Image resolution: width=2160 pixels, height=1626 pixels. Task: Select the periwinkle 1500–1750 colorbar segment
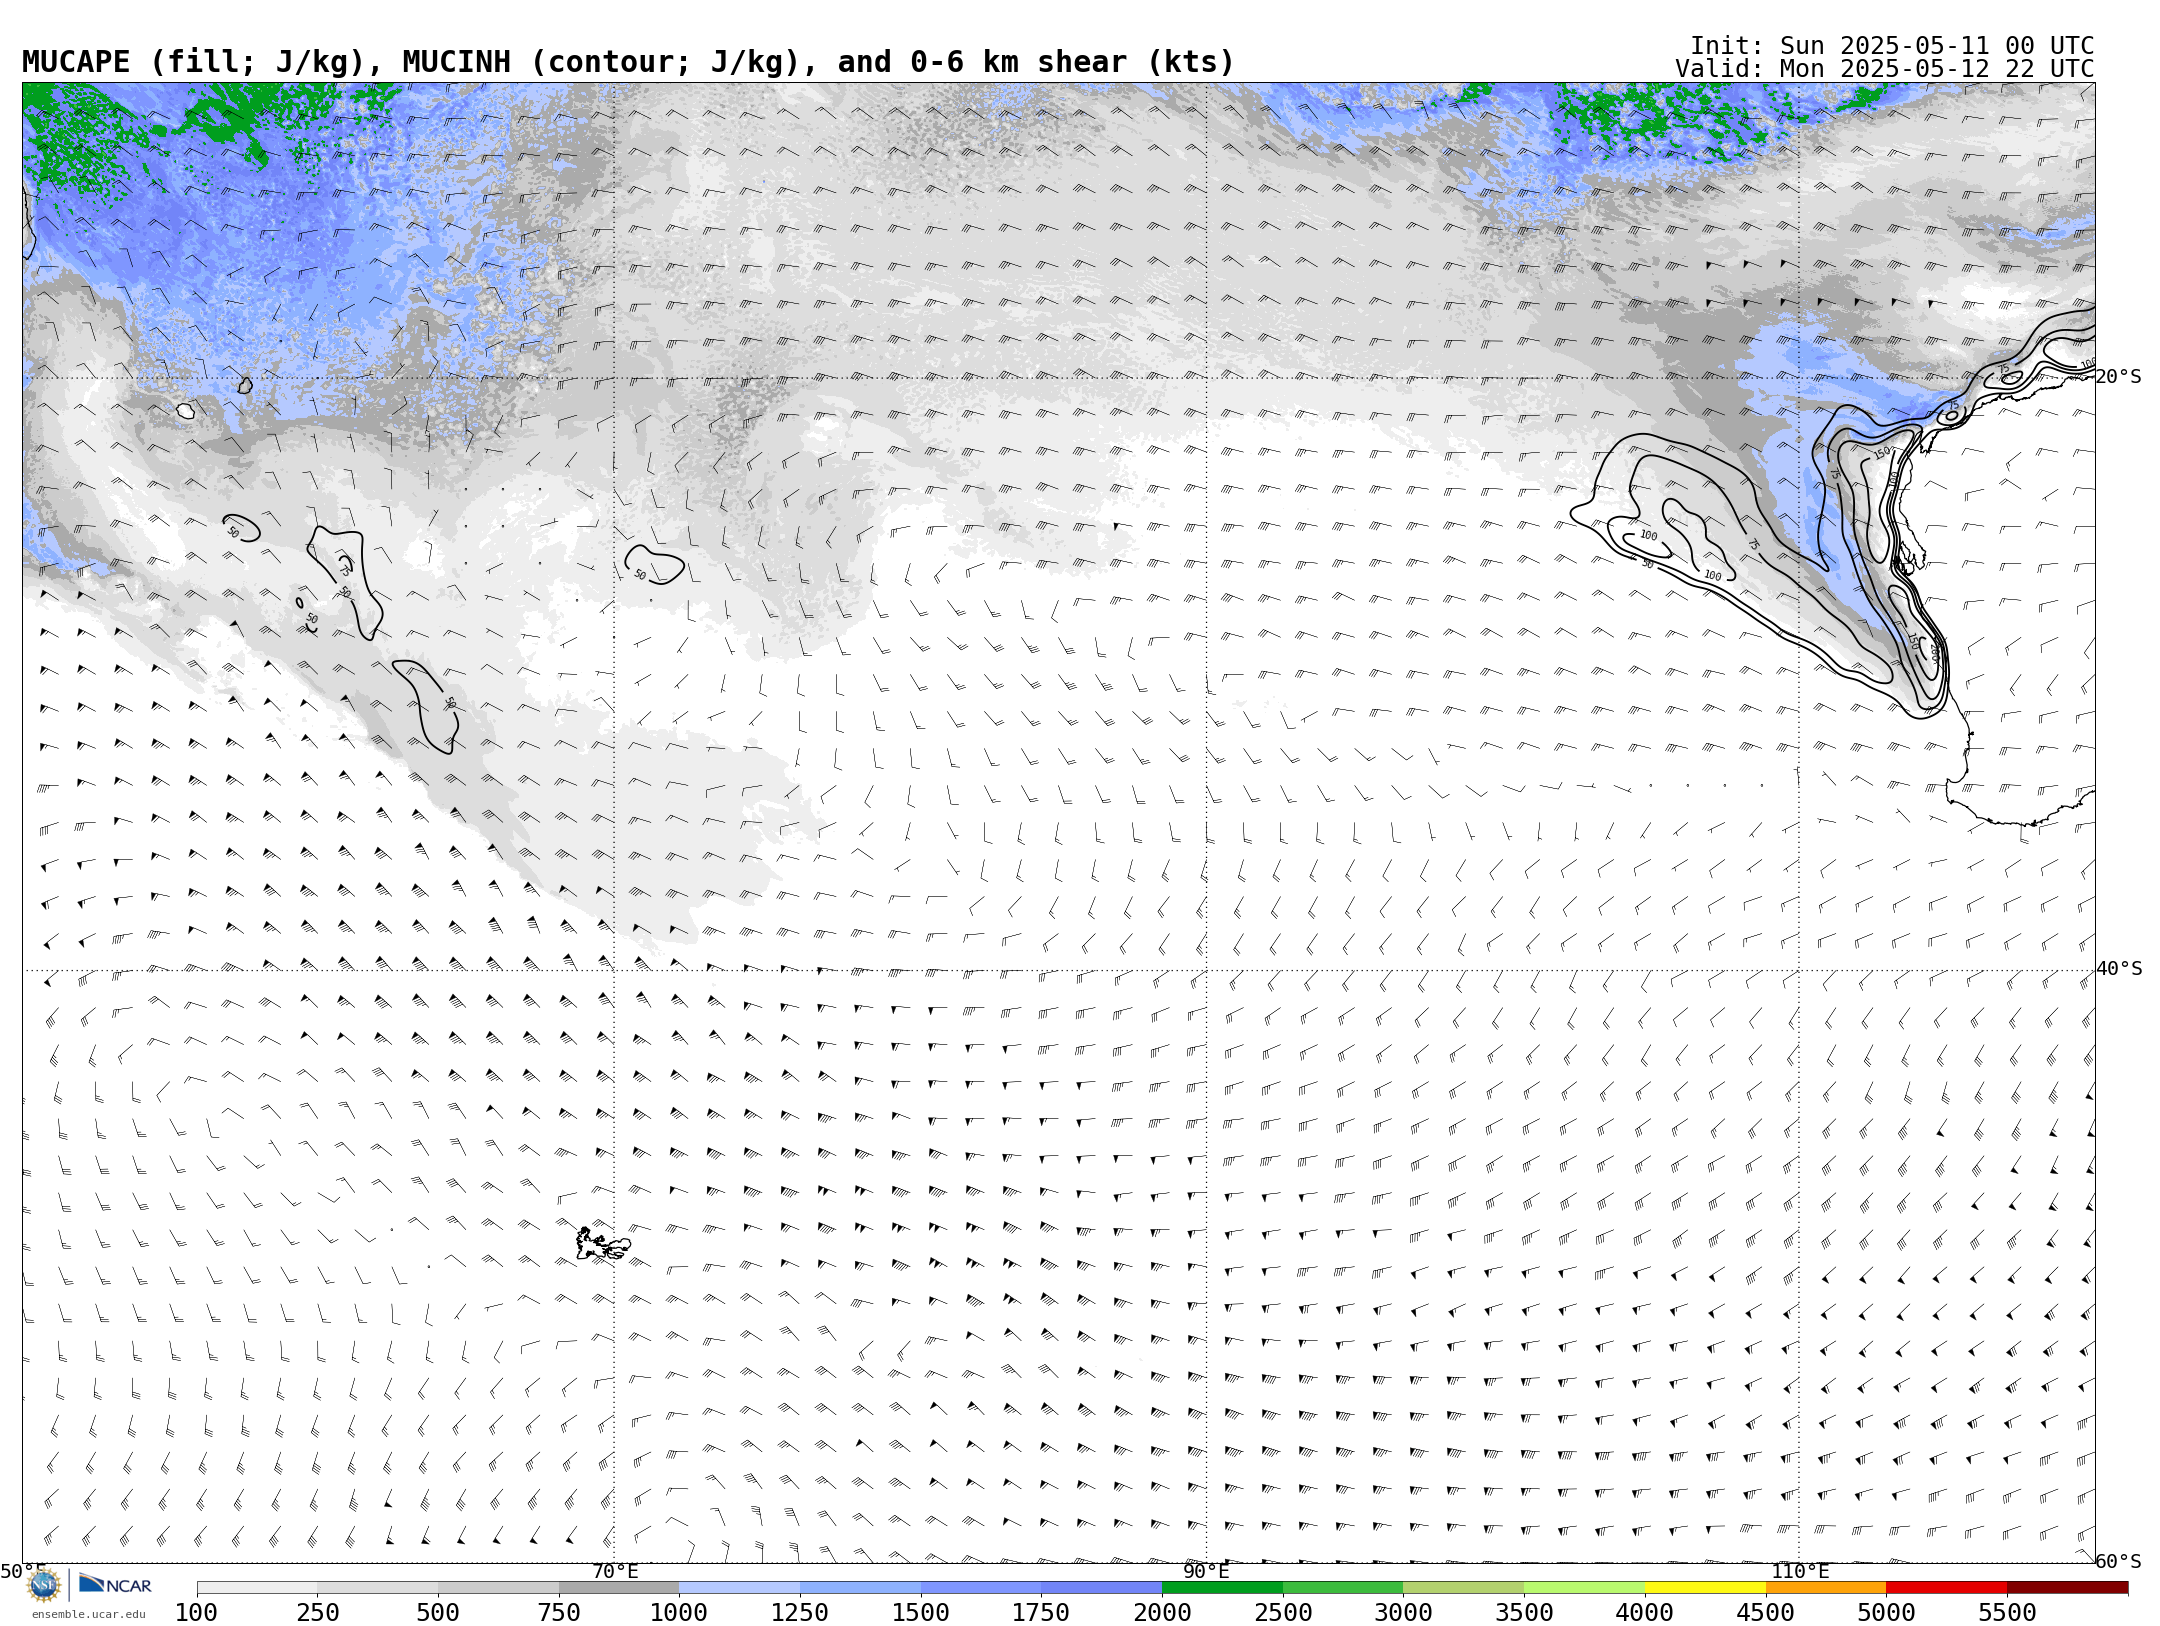[981, 1588]
